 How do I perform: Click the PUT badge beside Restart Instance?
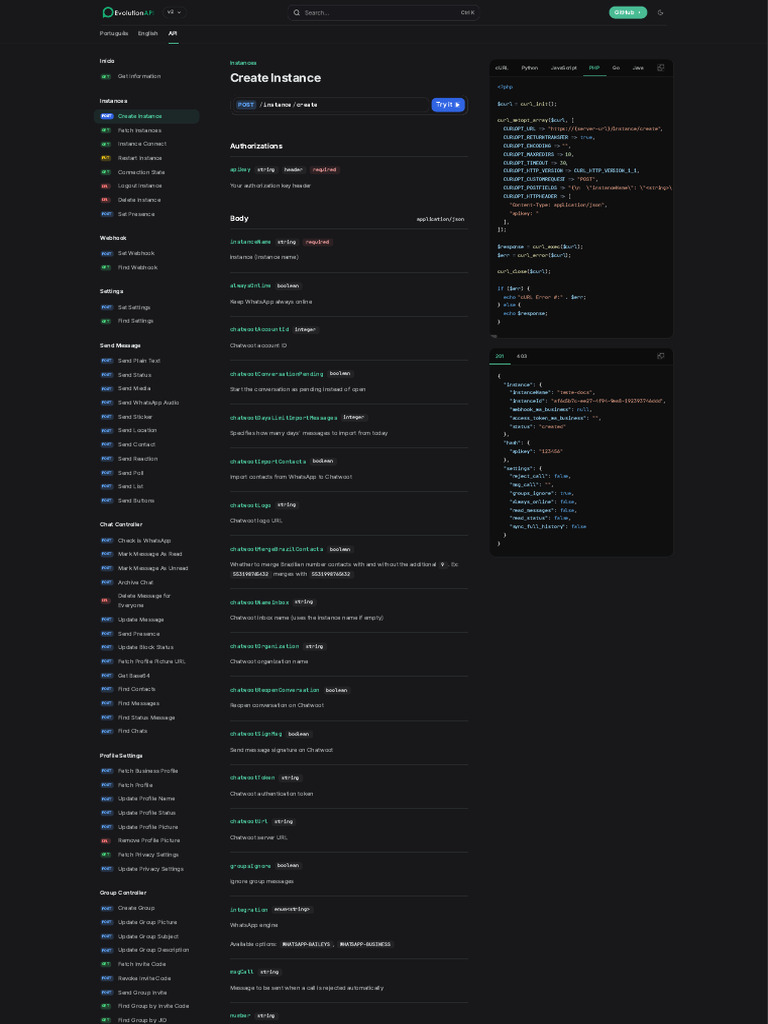point(106,158)
